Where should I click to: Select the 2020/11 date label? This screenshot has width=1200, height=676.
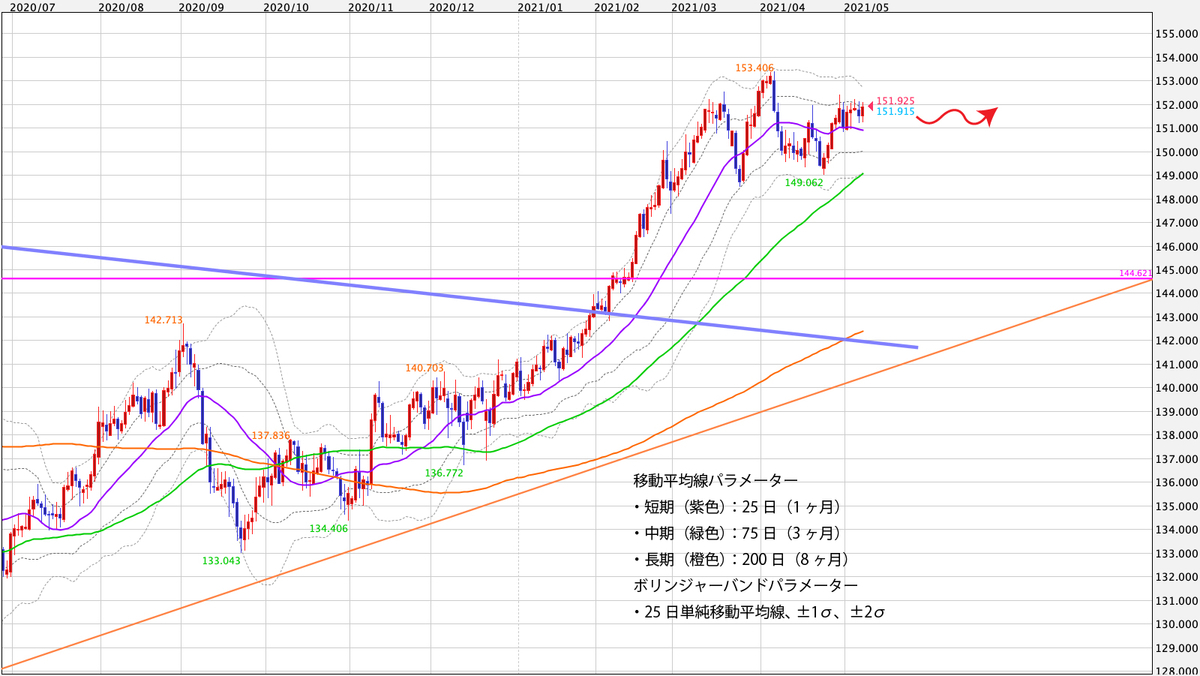[x=369, y=7]
